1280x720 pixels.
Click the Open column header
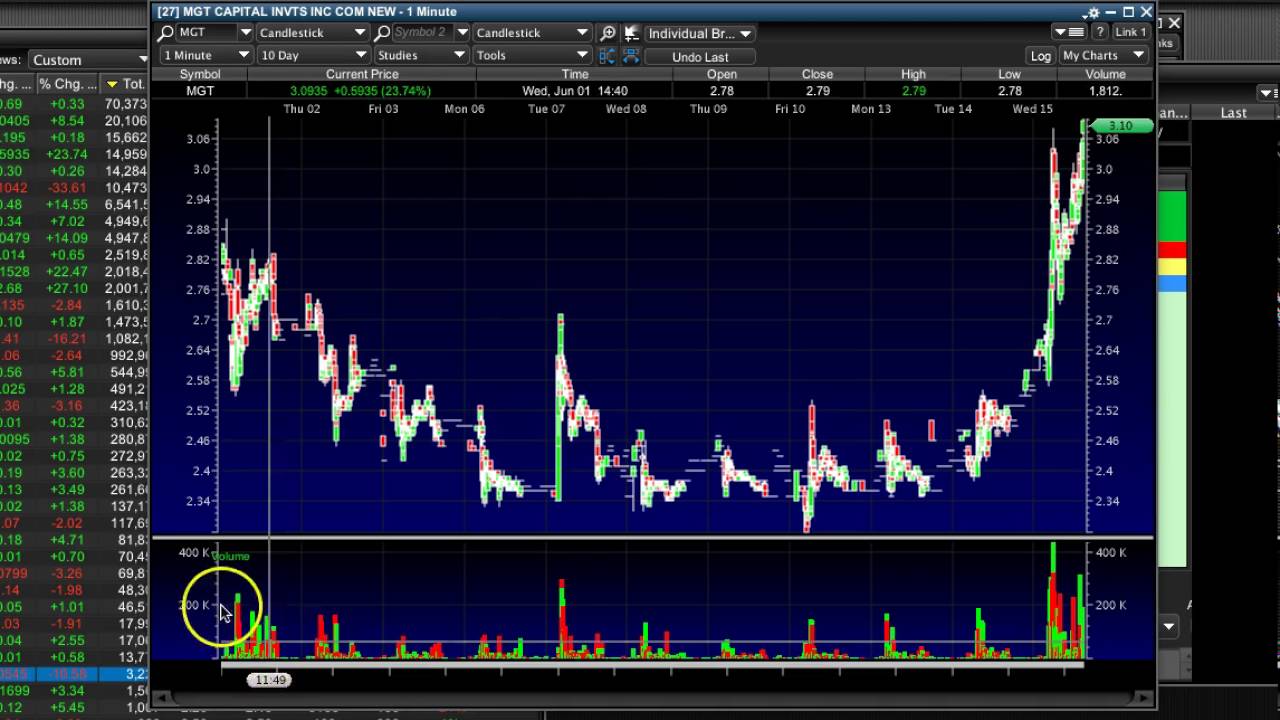click(x=721, y=74)
